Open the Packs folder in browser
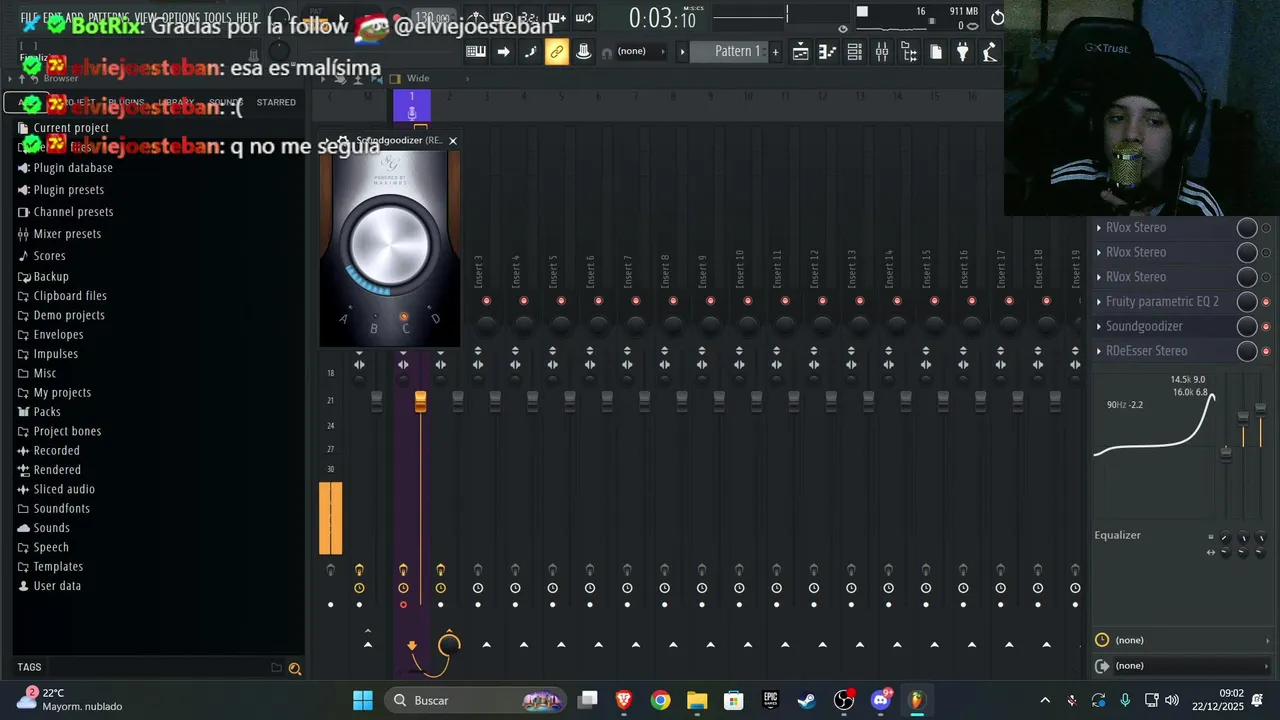The width and height of the screenshot is (1280, 720). tap(47, 412)
